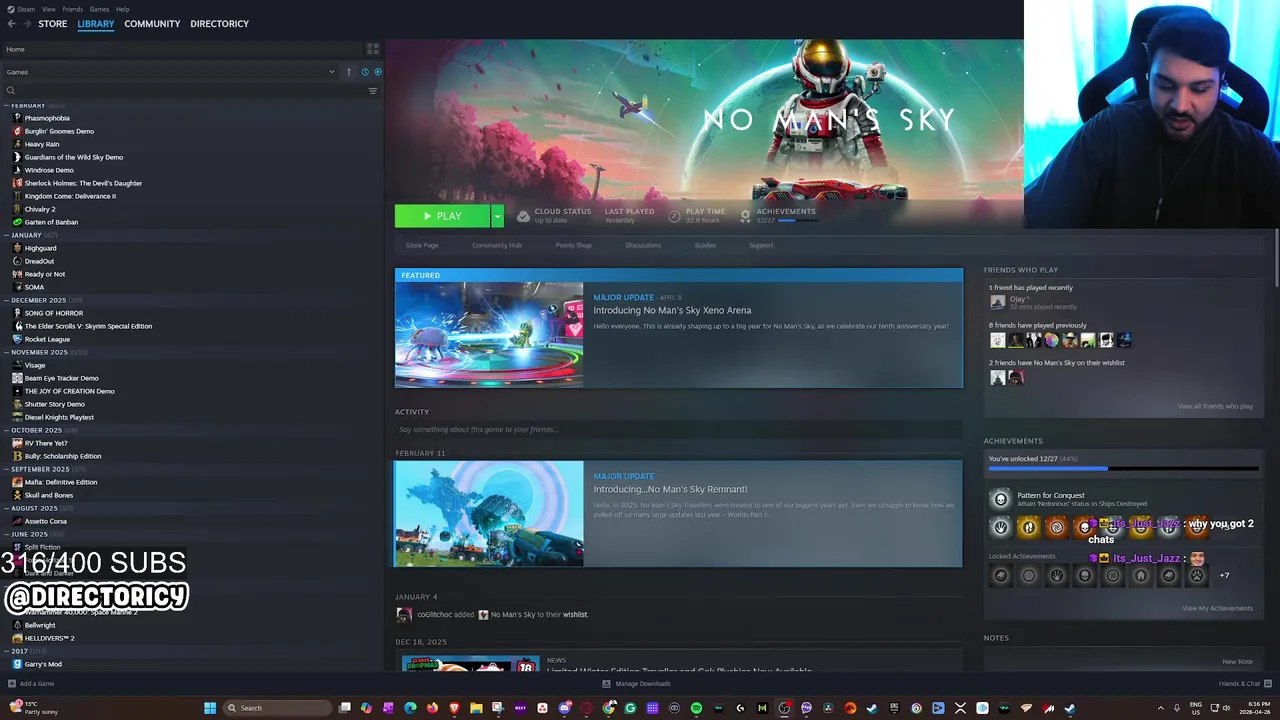Select Phasmophobia in game list
The height and width of the screenshot is (720, 1280).
(47, 118)
